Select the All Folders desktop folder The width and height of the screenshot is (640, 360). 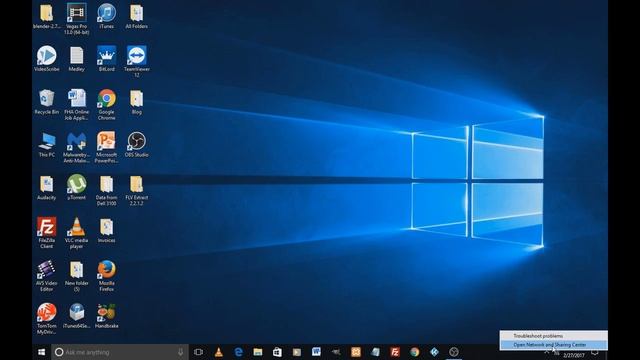coord(137,16)
